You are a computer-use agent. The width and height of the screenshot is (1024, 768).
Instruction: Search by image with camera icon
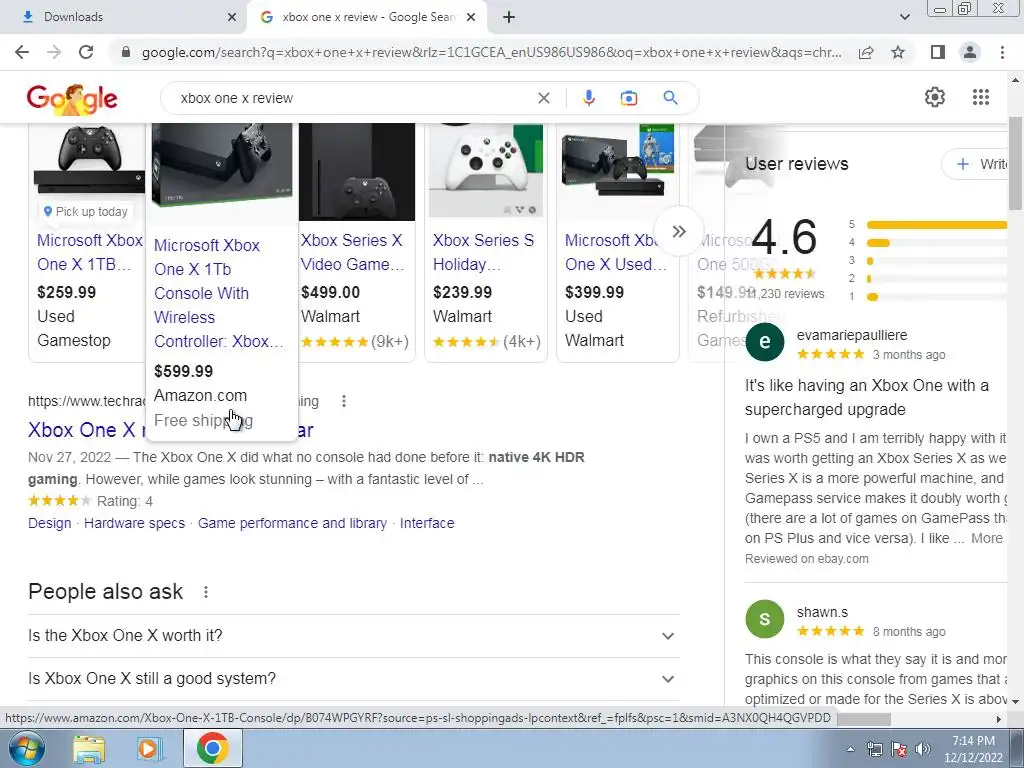point(629,98)
